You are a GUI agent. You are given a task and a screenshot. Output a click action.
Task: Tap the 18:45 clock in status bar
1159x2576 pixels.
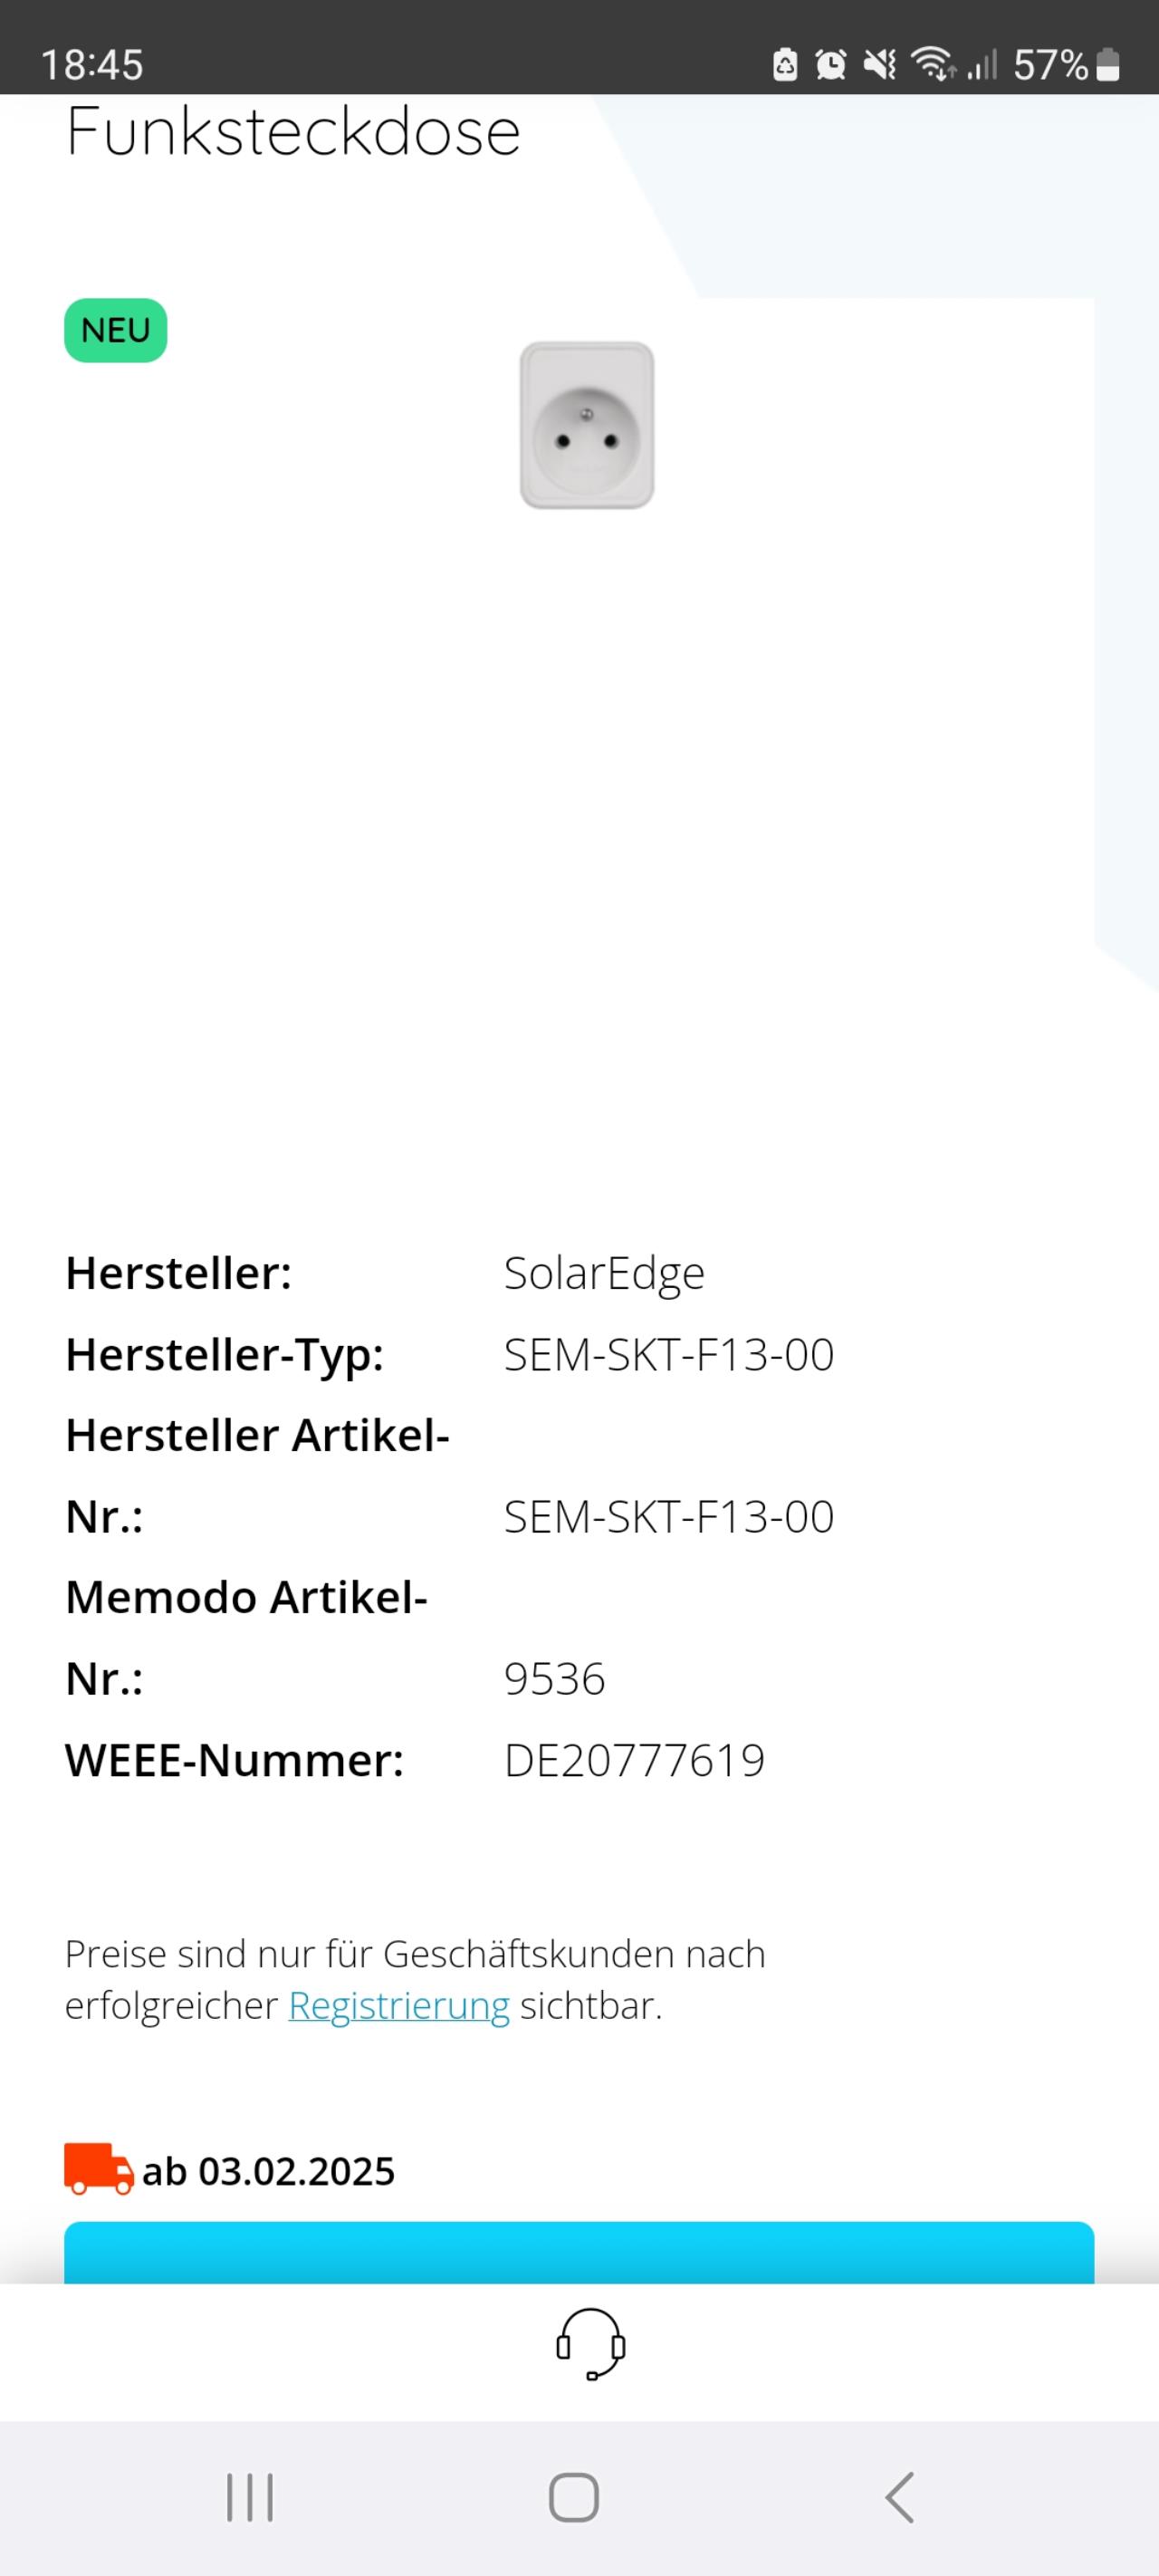click(x=92, y=65)
